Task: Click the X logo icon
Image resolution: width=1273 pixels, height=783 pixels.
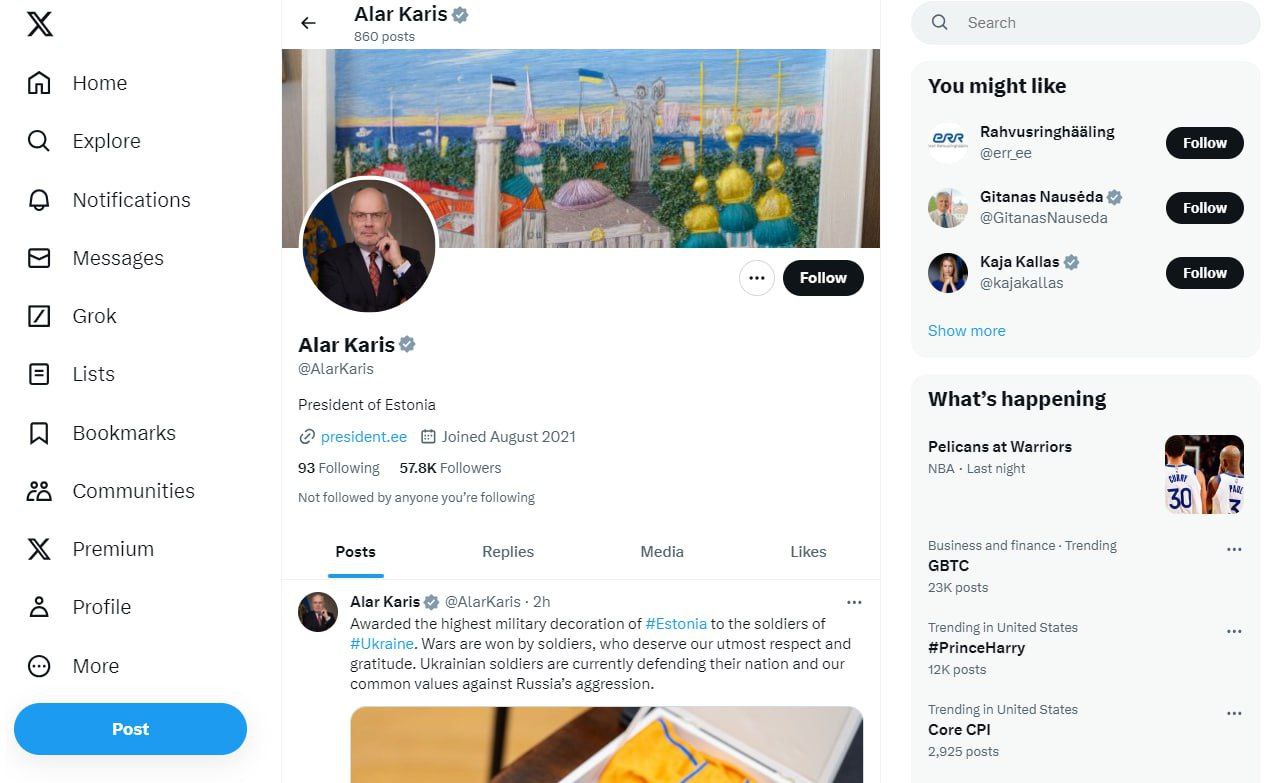Action: [x=40, y=24]
